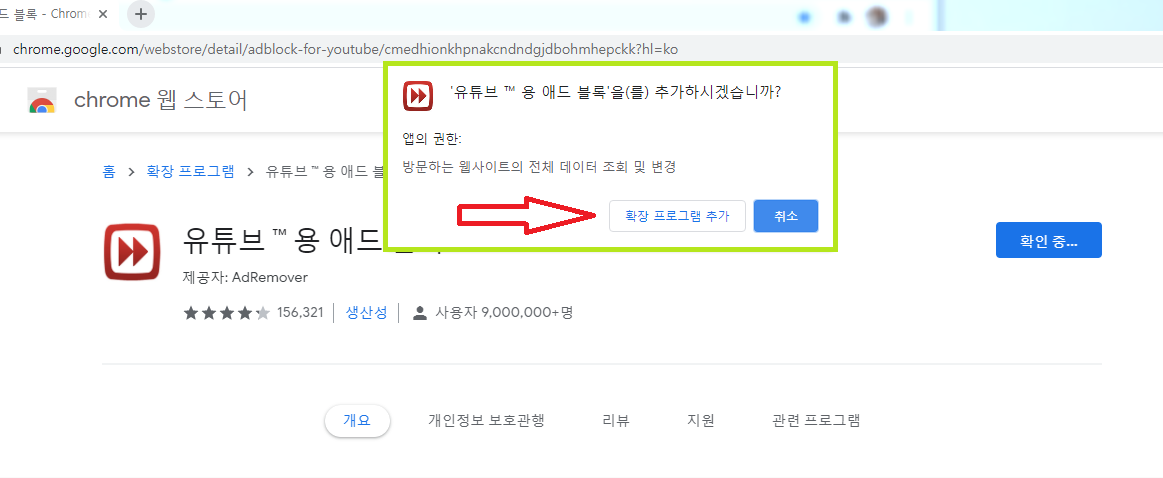The height and width of the screenshot is (478, 1163).
Task: Click the '앱의 권한:' label
Action: point(432,139)
